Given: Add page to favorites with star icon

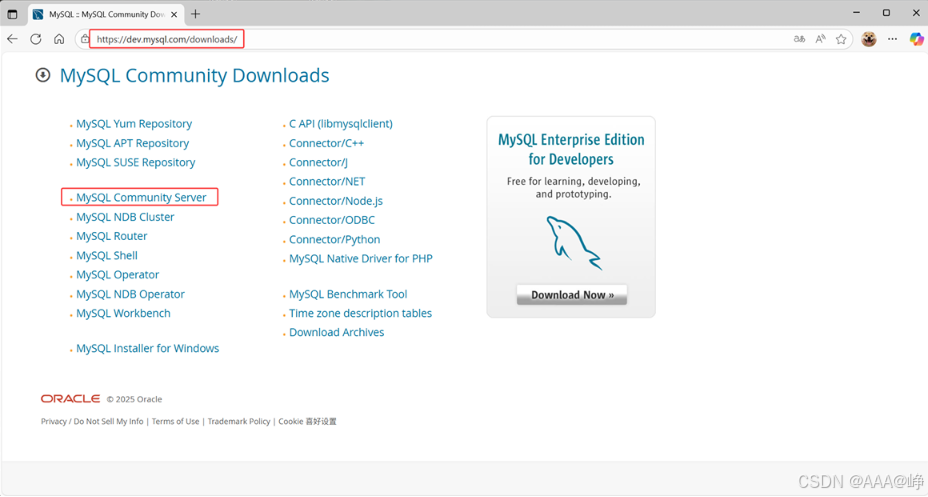Looking at the screenshot, I should 841,39.
